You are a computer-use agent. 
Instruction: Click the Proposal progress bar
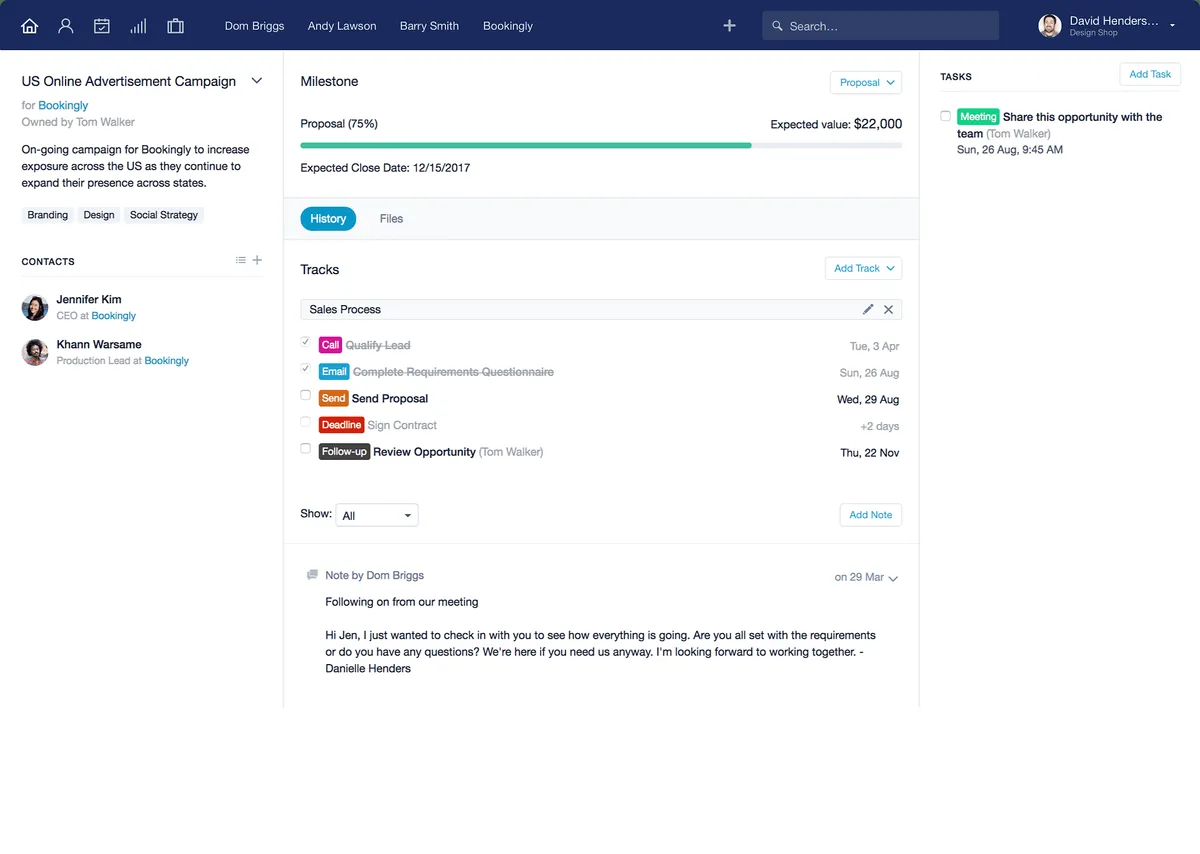[601, 146]
